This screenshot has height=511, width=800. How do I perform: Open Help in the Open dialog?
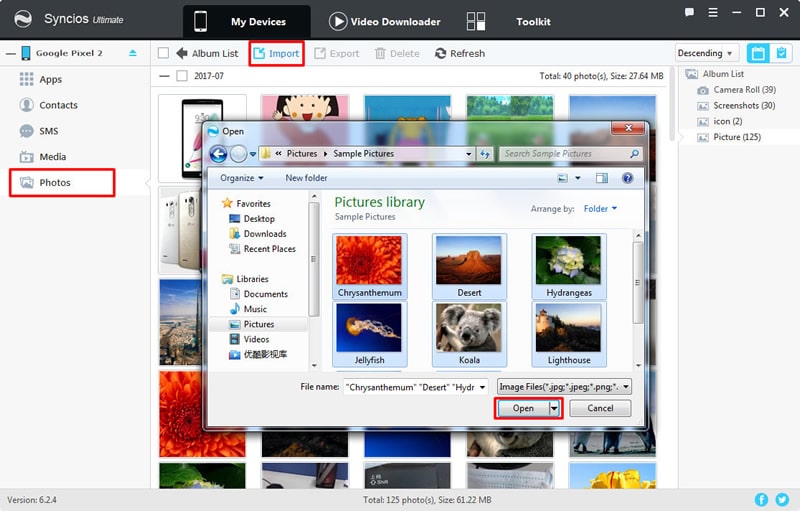628,178
